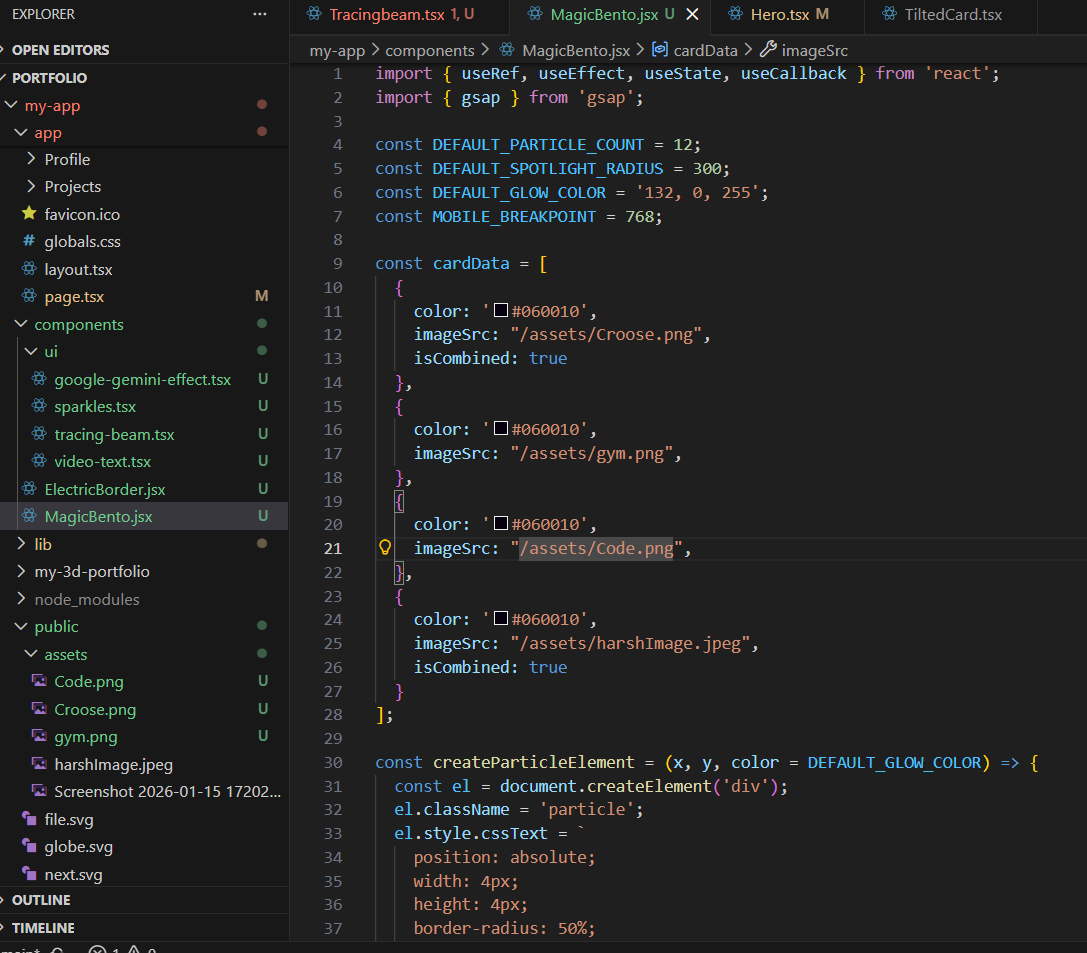The height and width of the screenshot is (953, 1087).
Task: Click the components breadcrumb segment
Action: (x=429, y=50)
